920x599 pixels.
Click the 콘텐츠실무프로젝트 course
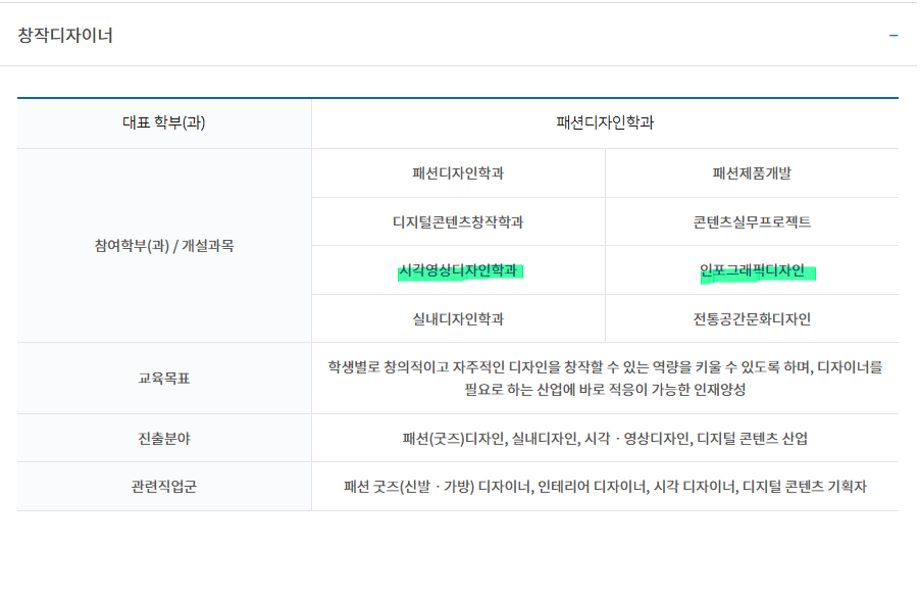[x=751, y=222]
